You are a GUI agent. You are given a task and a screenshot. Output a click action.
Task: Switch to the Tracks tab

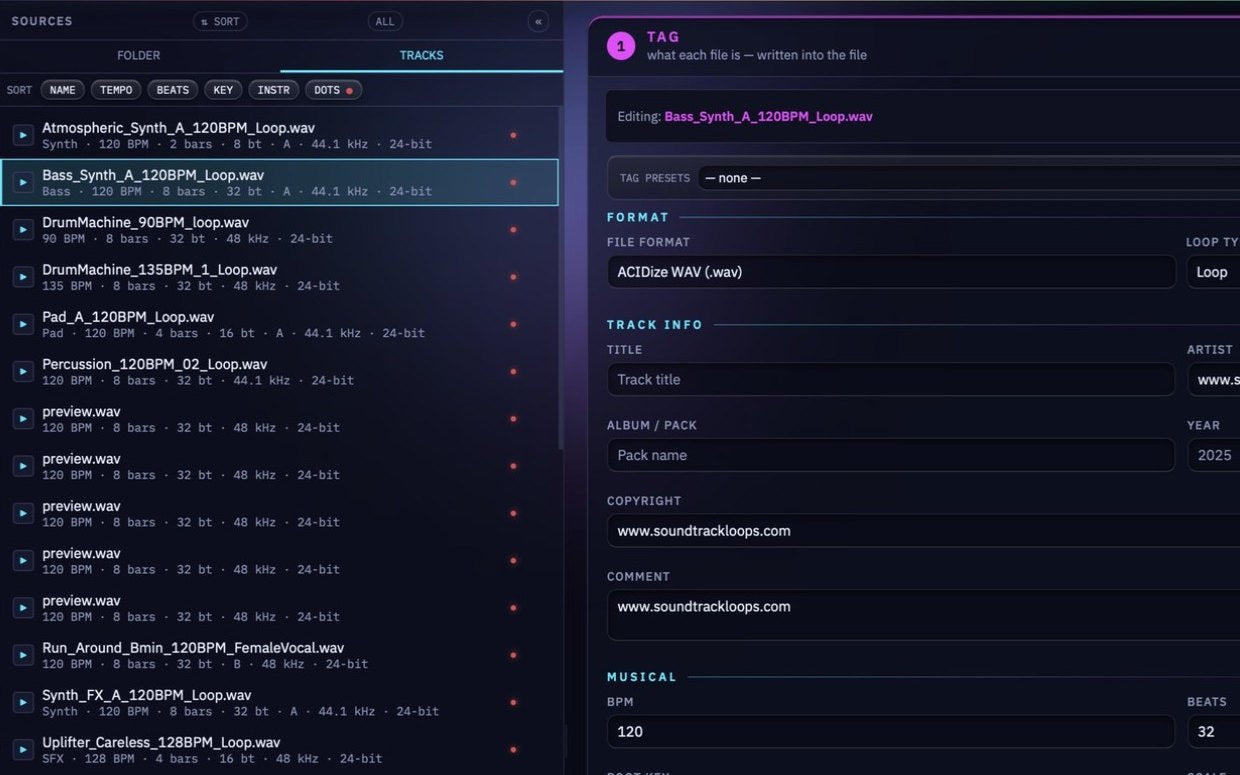pos(421,55)
